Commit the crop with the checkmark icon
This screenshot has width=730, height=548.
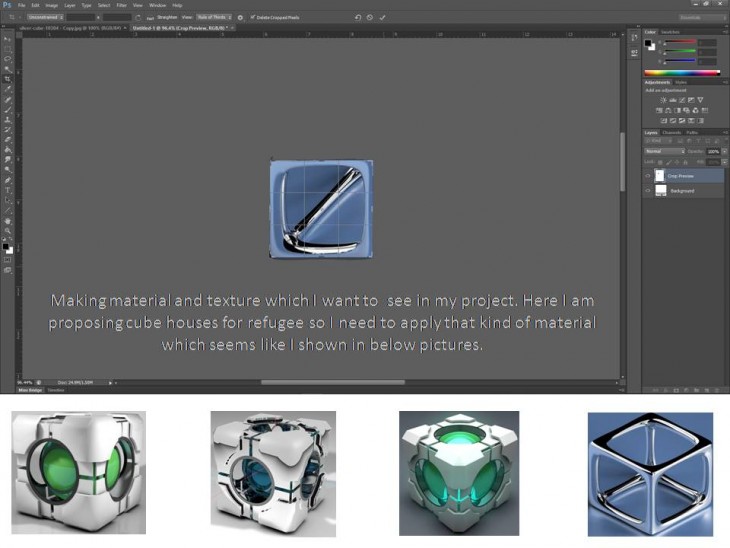click(x=381, y=17)
